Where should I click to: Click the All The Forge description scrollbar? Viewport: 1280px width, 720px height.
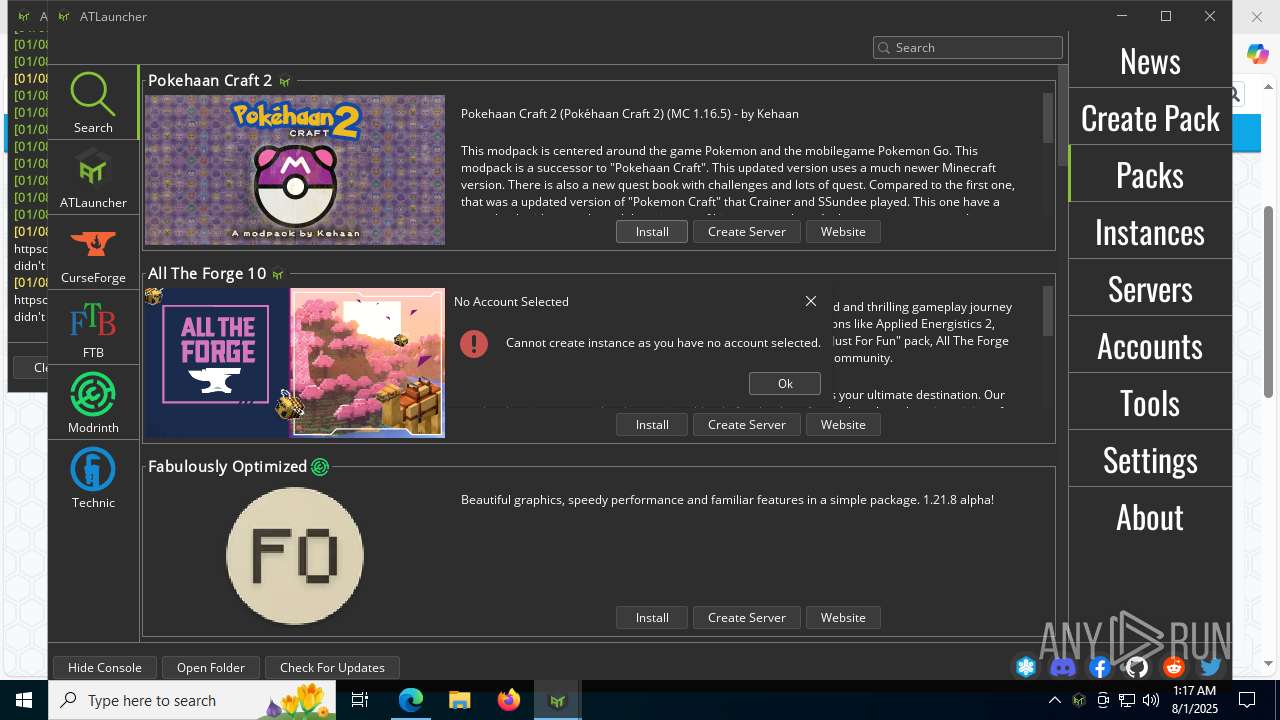click(x=1048, y=311)
